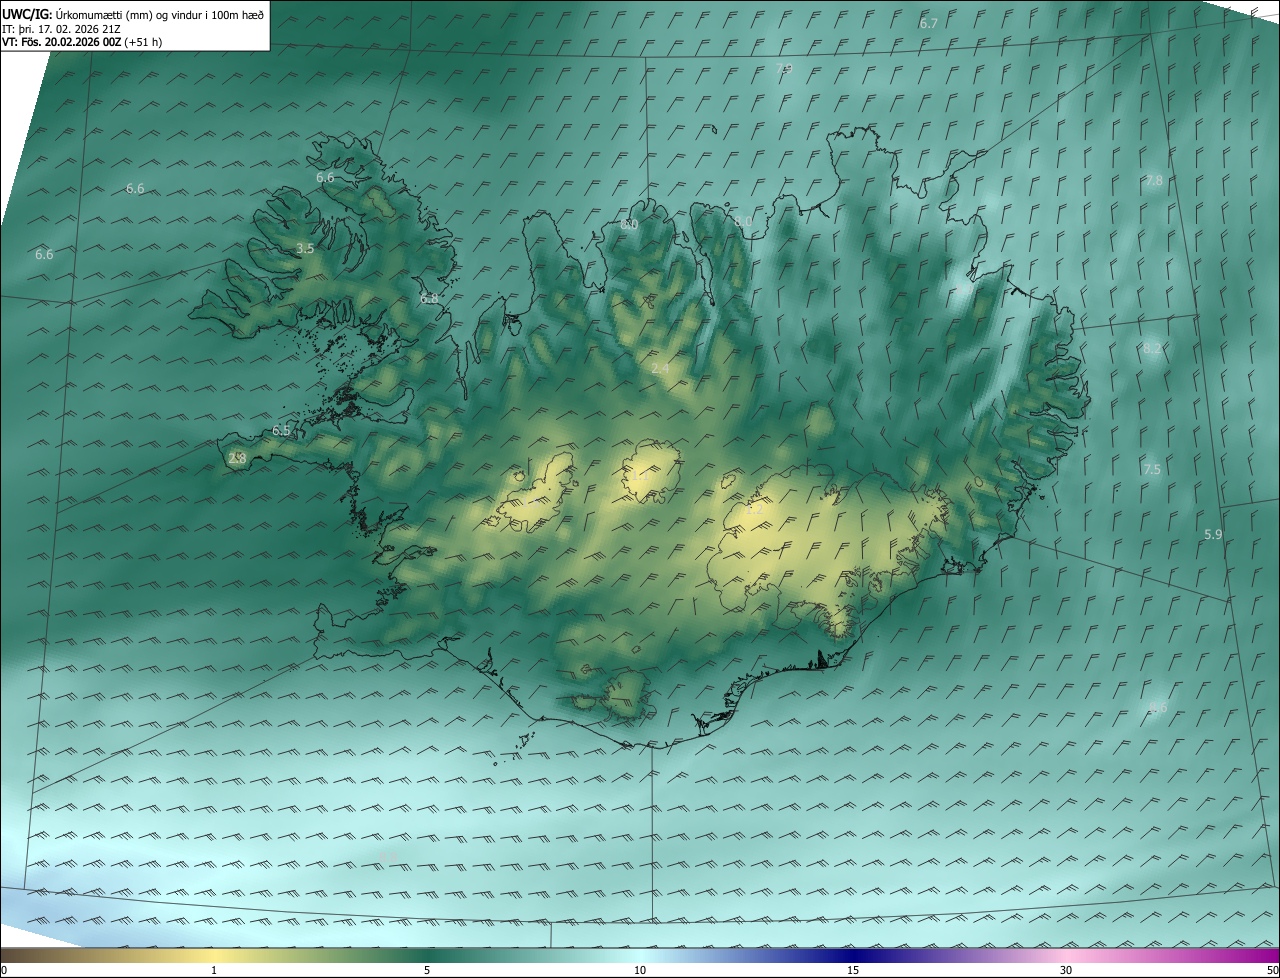Click the UWC/IG Úrkomumætti map title

[x=133, y=14]
